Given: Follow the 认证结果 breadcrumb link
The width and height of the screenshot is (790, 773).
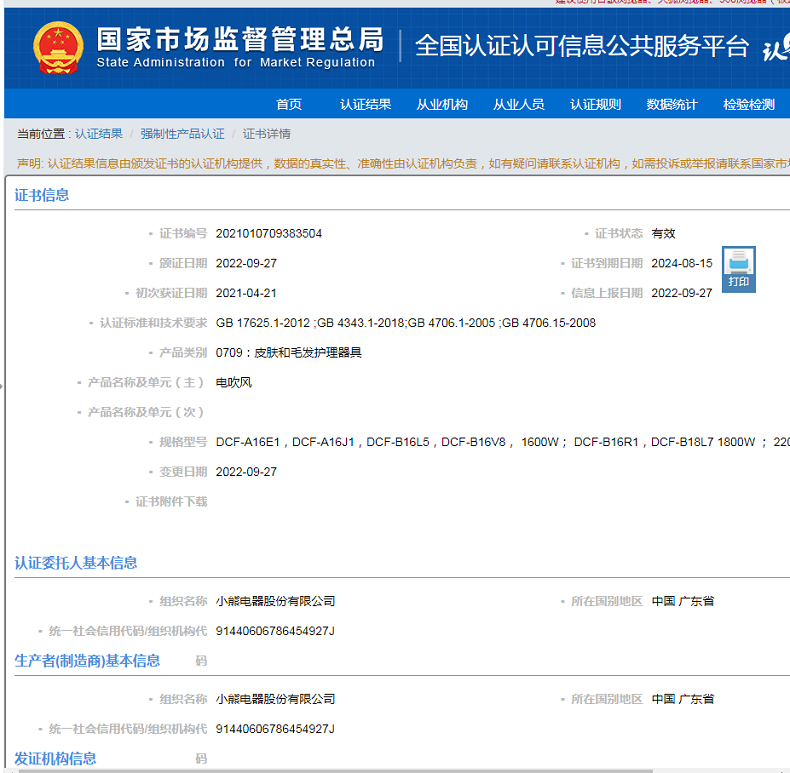Looking at the screenshot, I should pos(99,134).
